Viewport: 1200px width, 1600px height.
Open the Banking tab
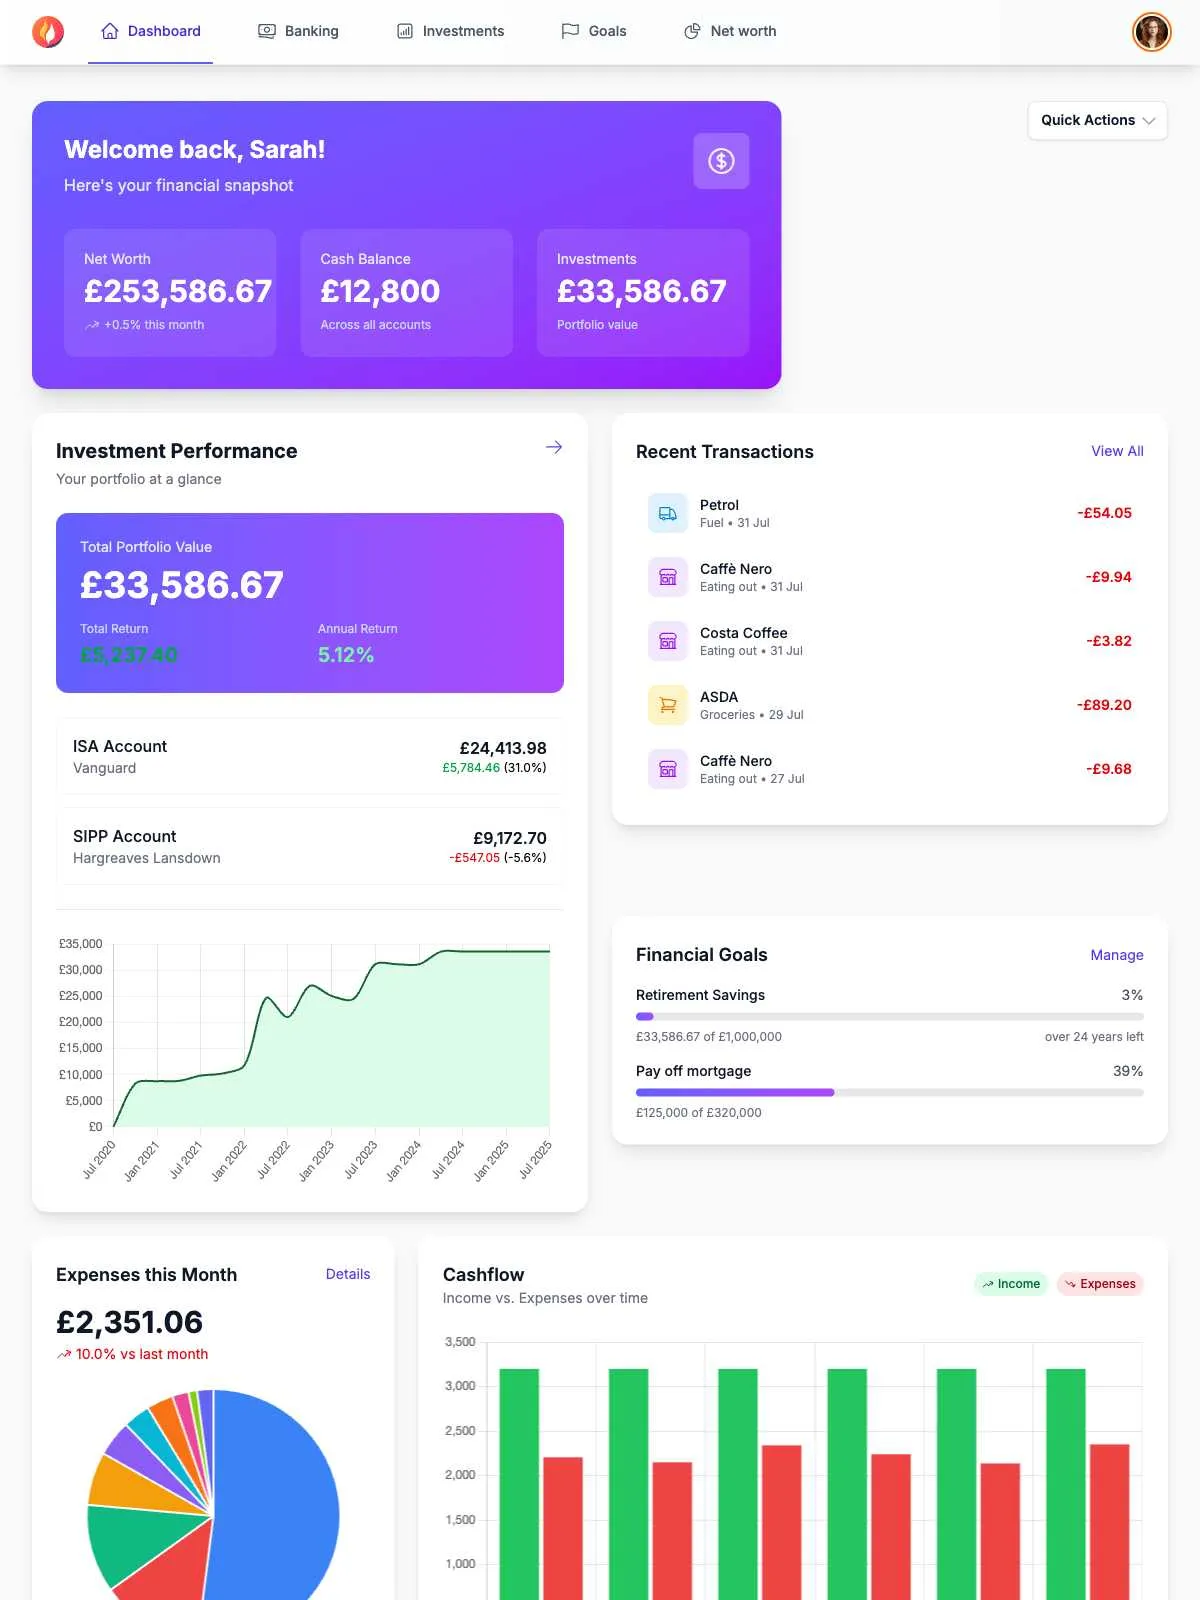299,31
